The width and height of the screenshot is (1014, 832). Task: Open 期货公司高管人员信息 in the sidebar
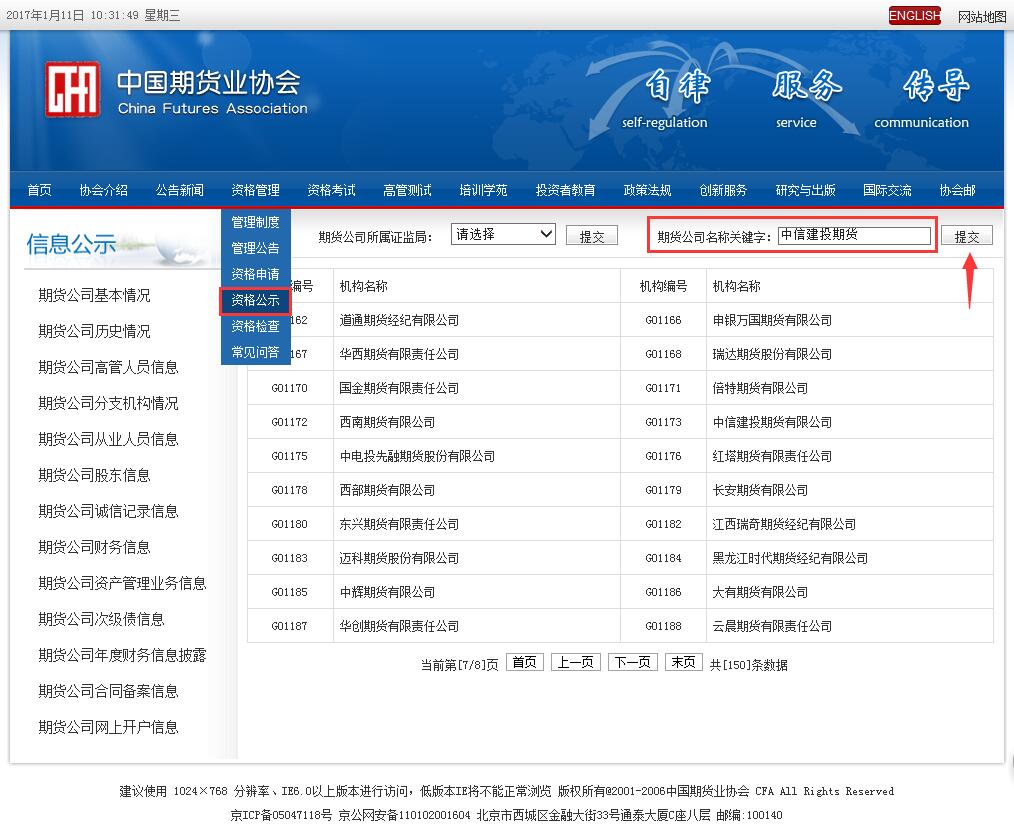pyautogui.click(x=108, y=367)
